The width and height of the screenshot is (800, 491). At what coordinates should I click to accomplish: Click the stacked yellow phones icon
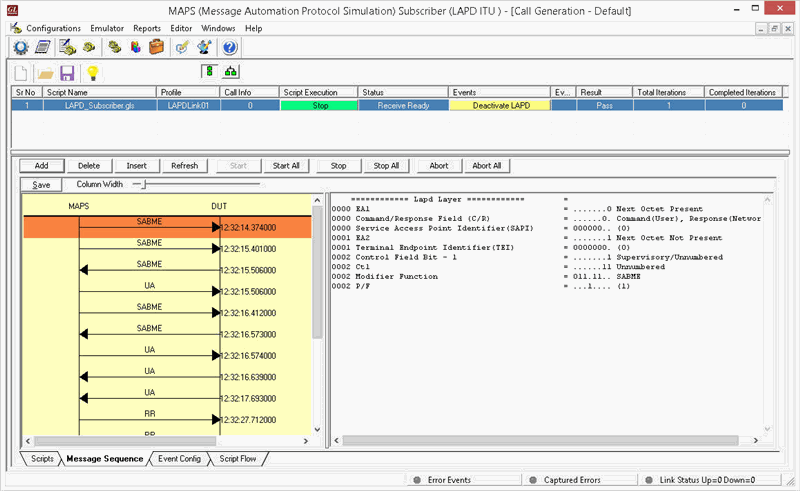[114, 47]
